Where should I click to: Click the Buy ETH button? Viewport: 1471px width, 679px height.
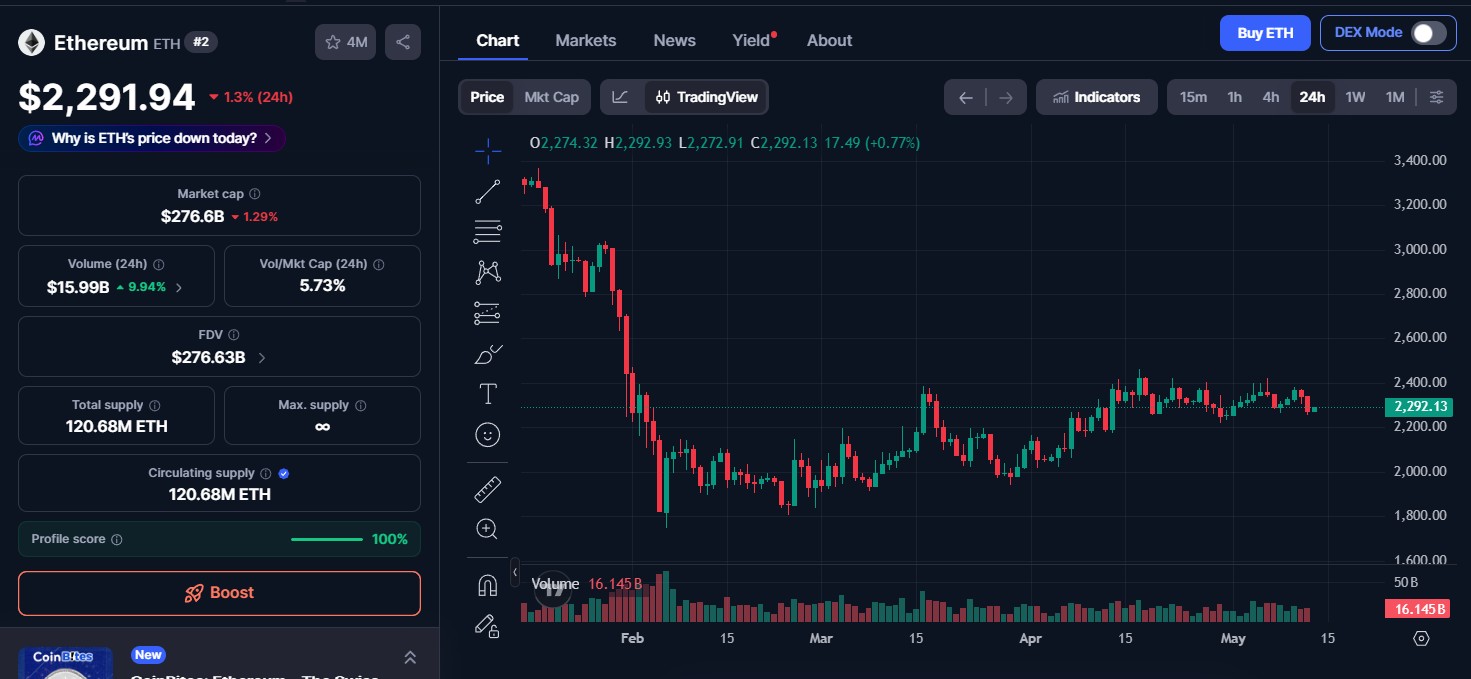1265,33
